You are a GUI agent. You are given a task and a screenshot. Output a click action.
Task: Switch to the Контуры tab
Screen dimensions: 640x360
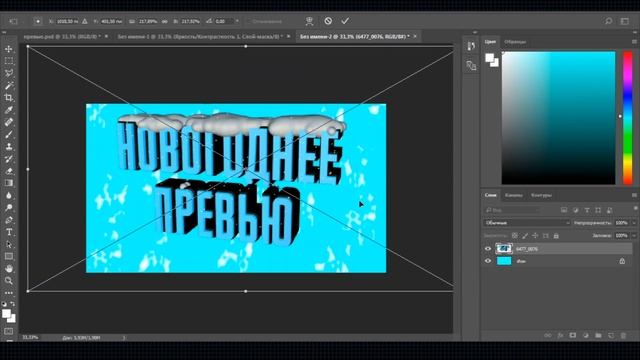pos(541,195)
